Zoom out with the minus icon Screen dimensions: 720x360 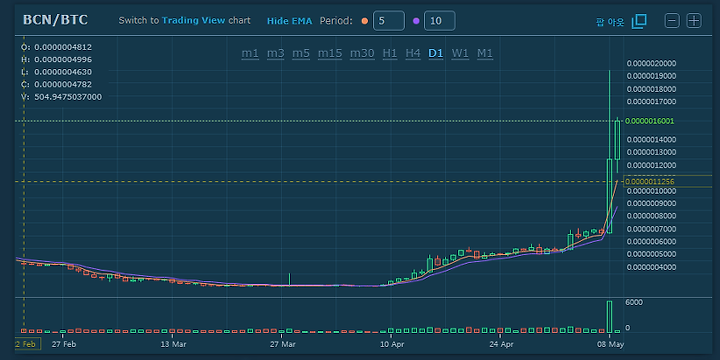coord(672,21)
